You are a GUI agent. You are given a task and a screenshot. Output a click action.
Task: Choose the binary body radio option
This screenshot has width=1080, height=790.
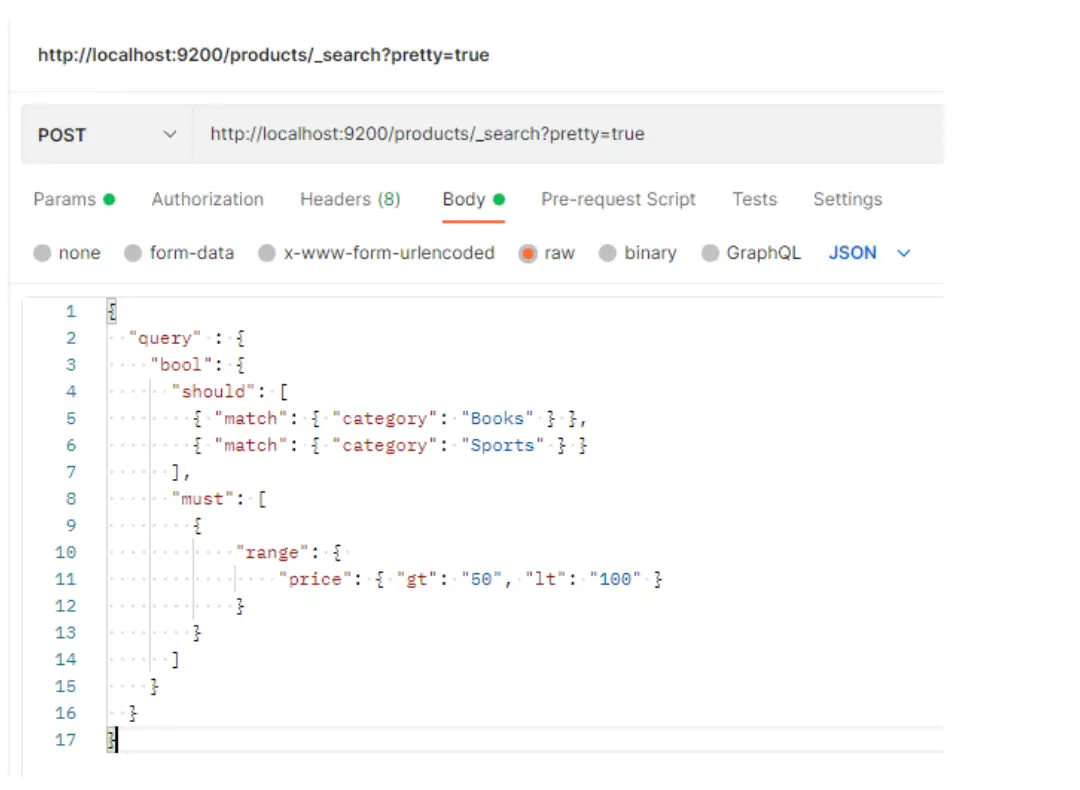(607, 254)
